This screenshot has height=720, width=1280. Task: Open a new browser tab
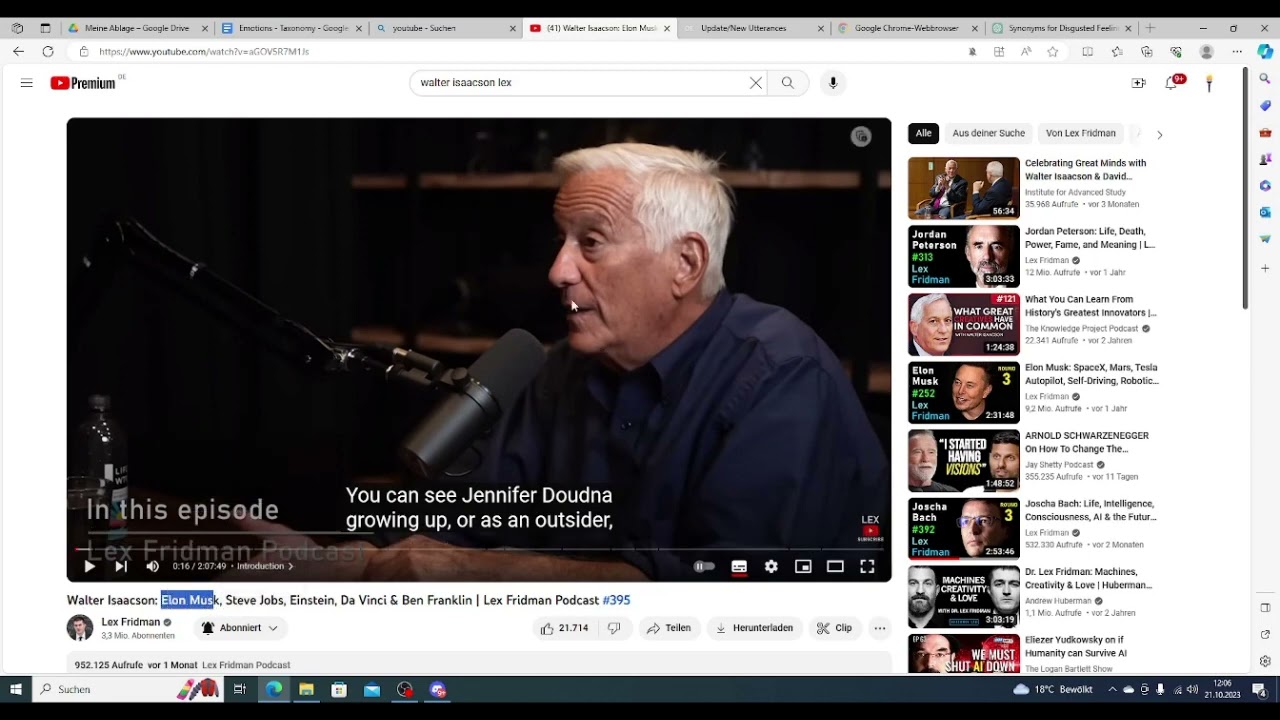point(1150,28)
